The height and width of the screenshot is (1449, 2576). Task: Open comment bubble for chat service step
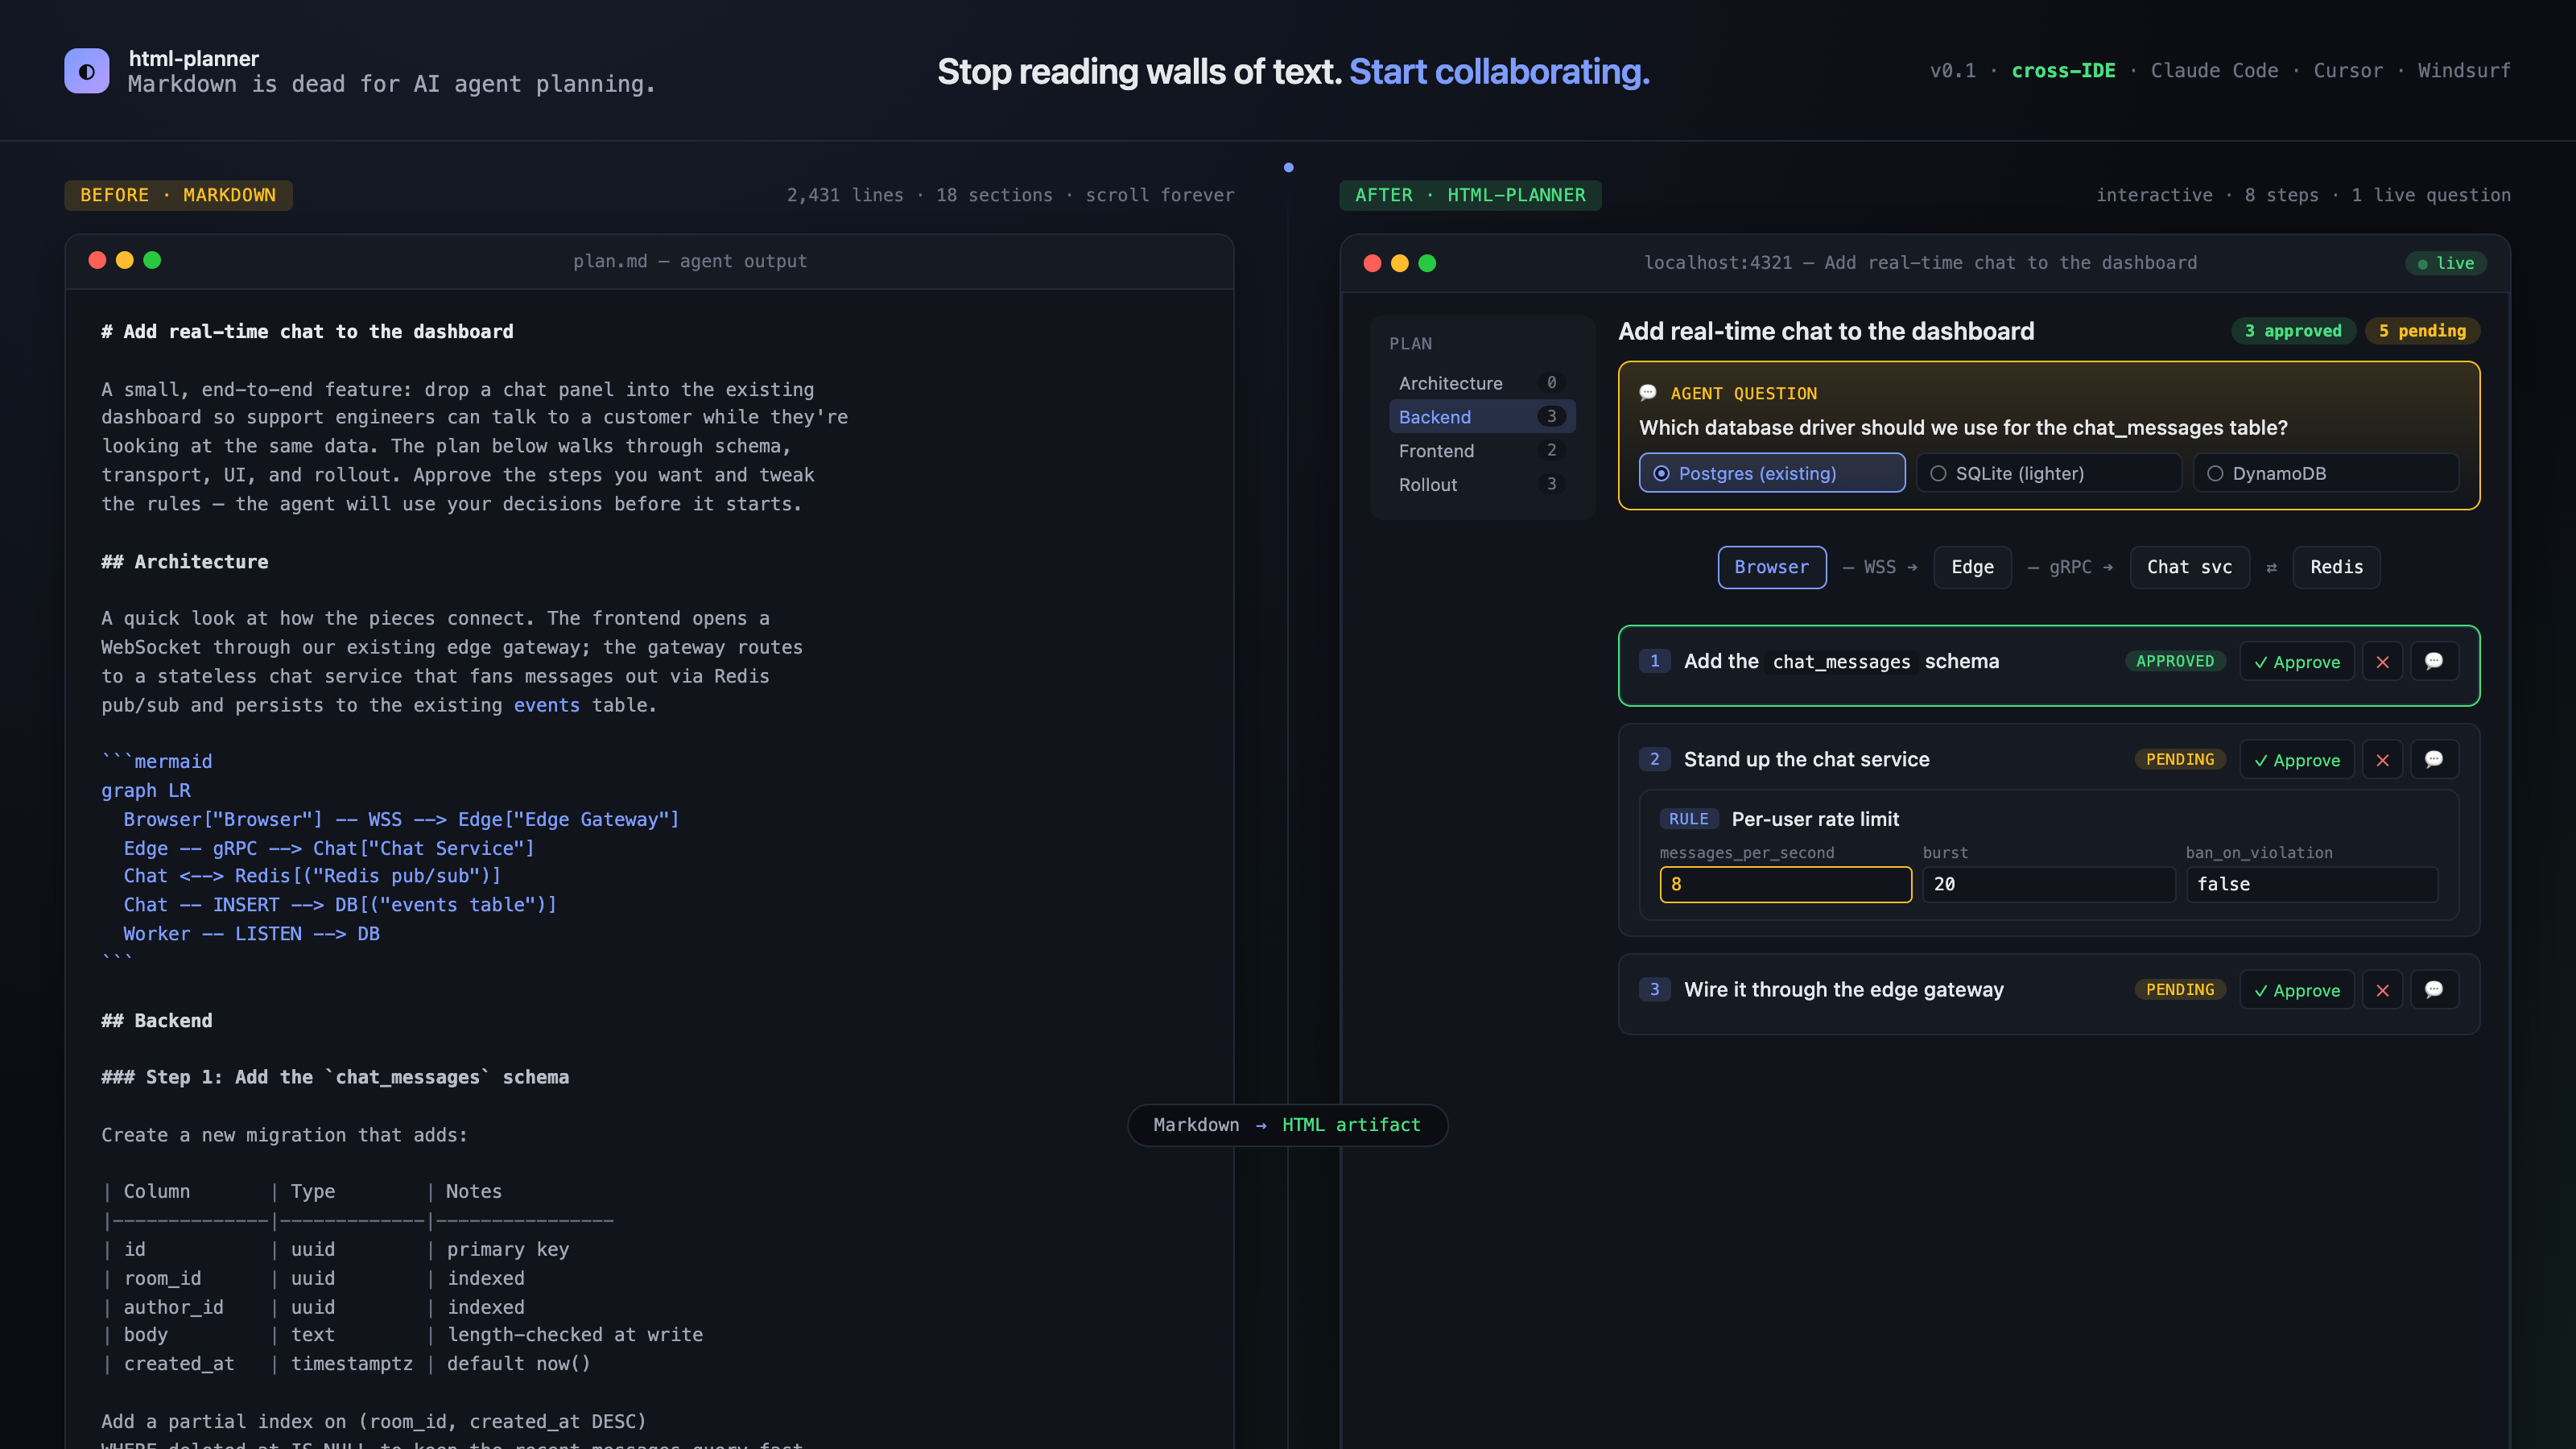(2434, 760)
